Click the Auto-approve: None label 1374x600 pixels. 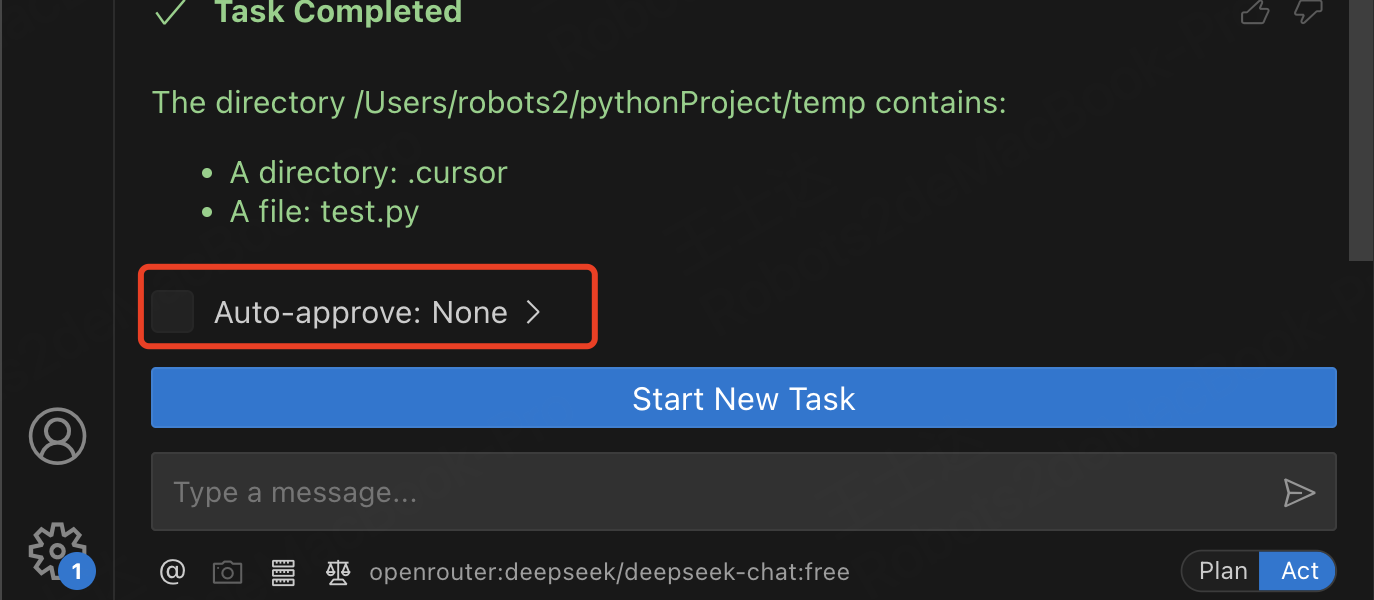click(x=361, y=312)
